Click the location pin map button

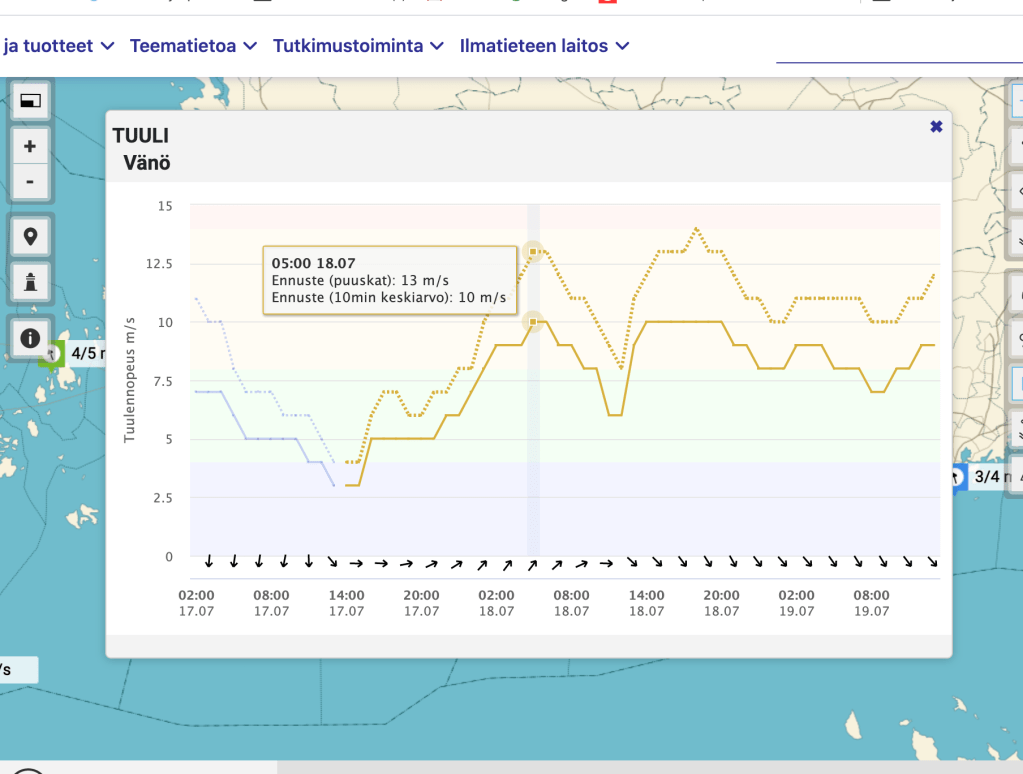click(30, 237)
